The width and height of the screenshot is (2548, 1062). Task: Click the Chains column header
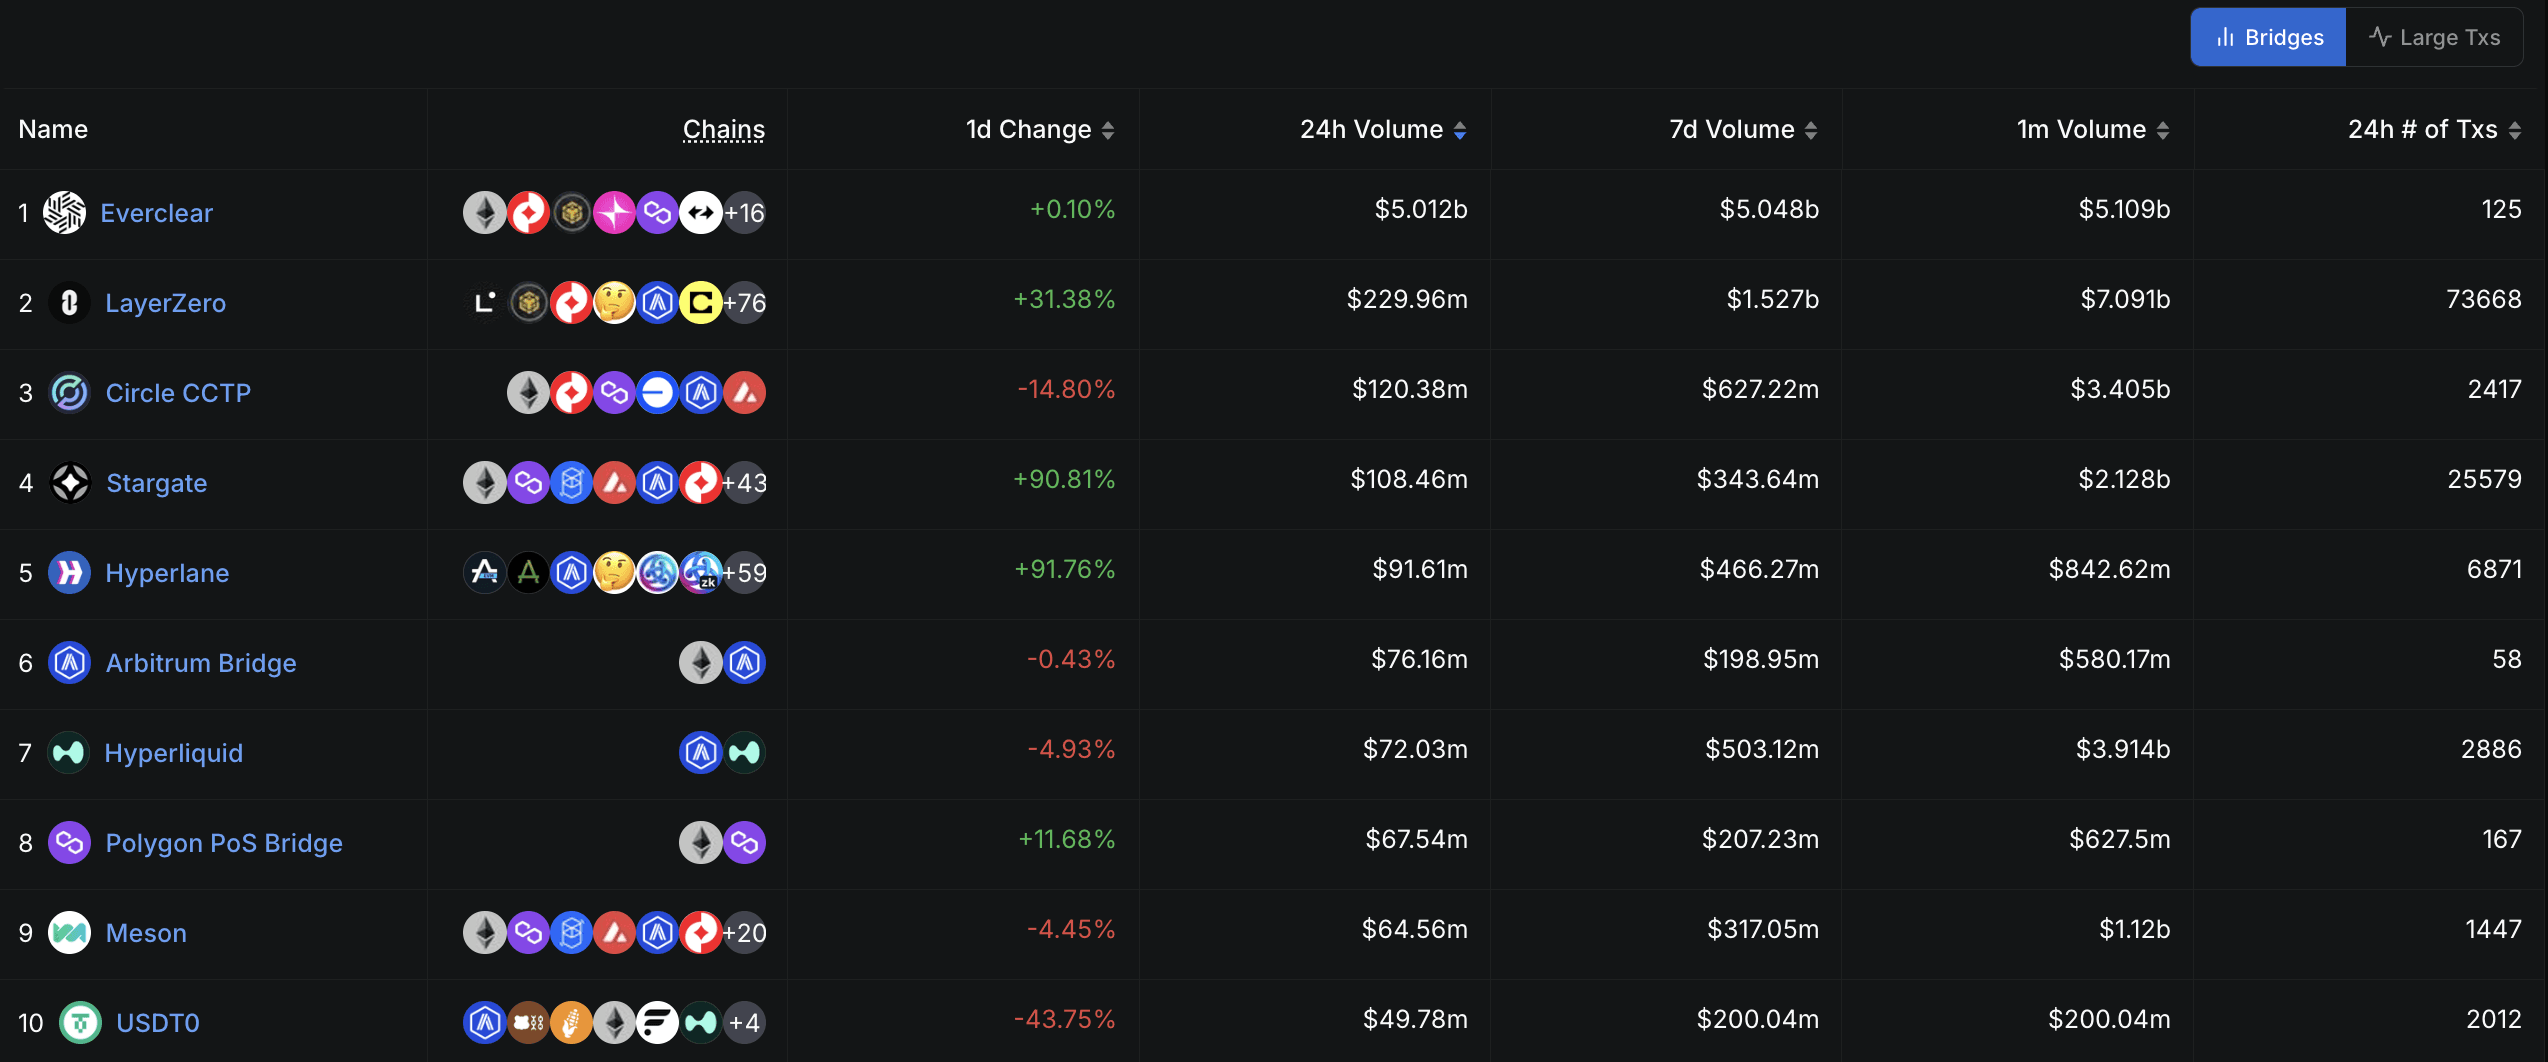click(x=724, y=129)
